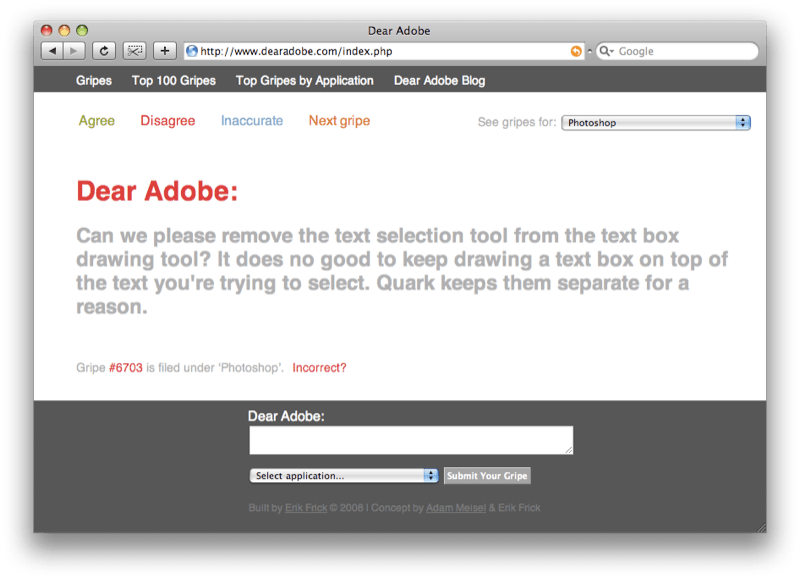Click into the Dear Adobe gripe text area
The width and height of the screenshot is (800, 579).
point(410,440)
